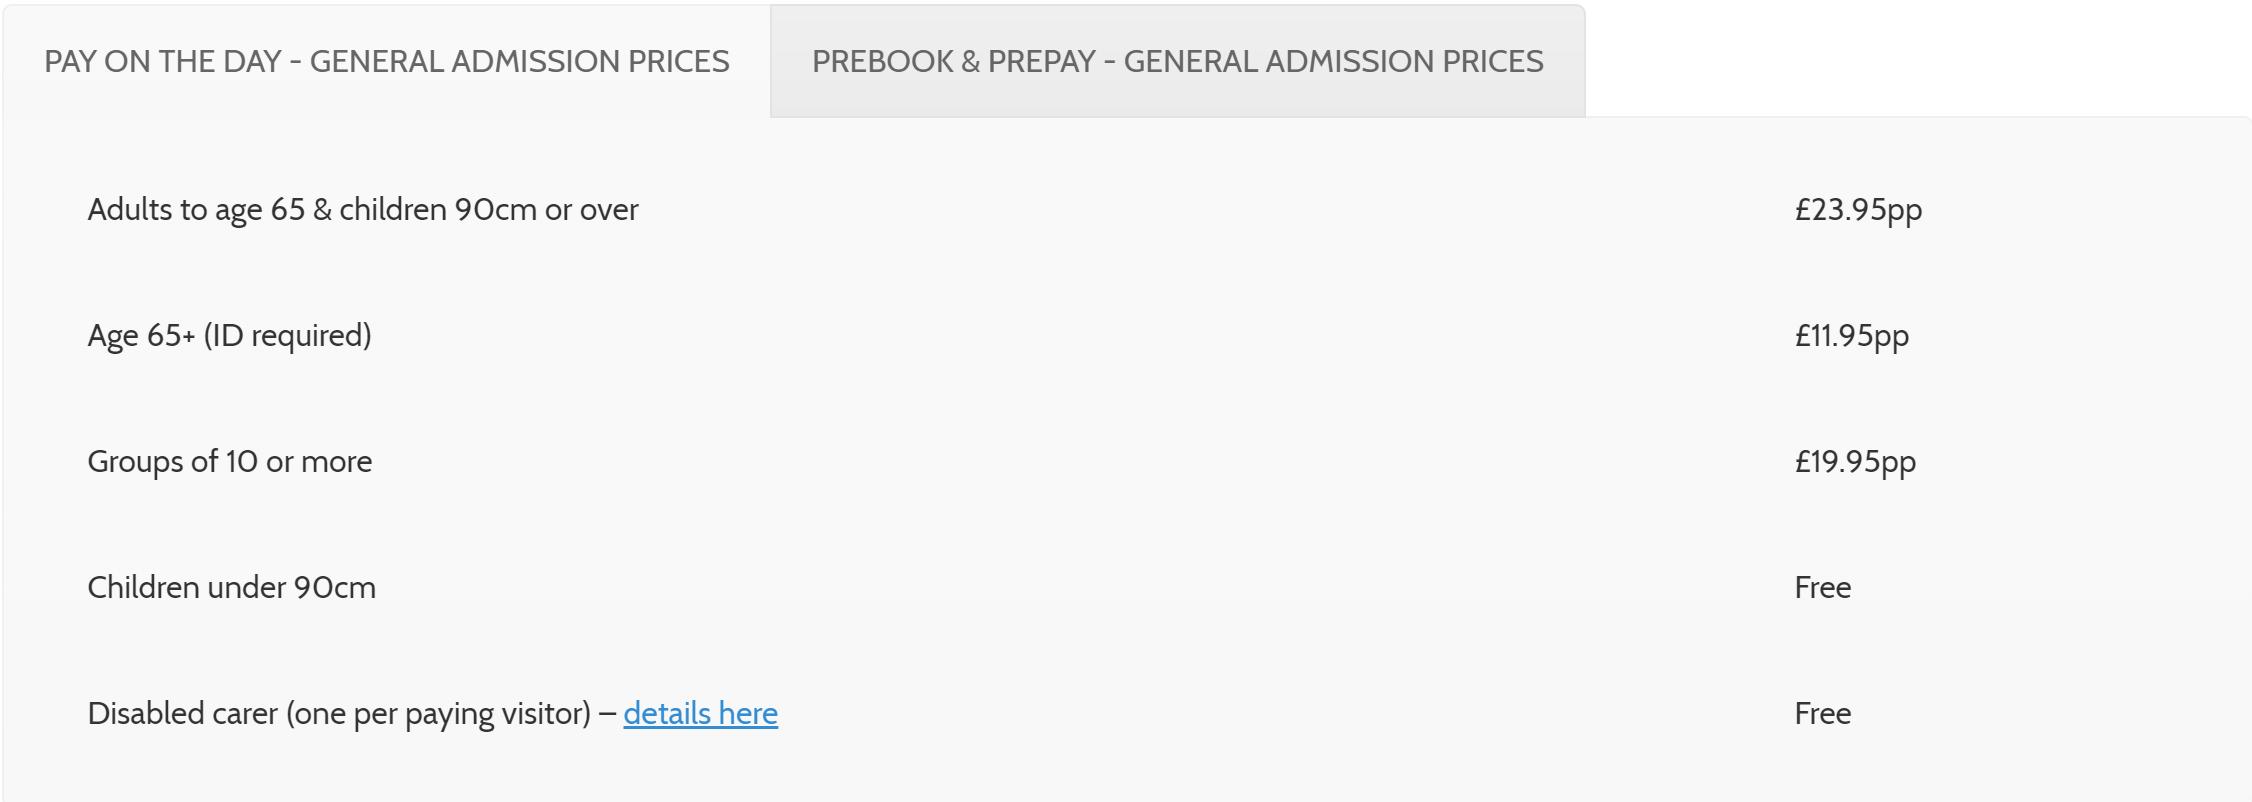Click the "&" in the adults row

click(x=322, y=210)
